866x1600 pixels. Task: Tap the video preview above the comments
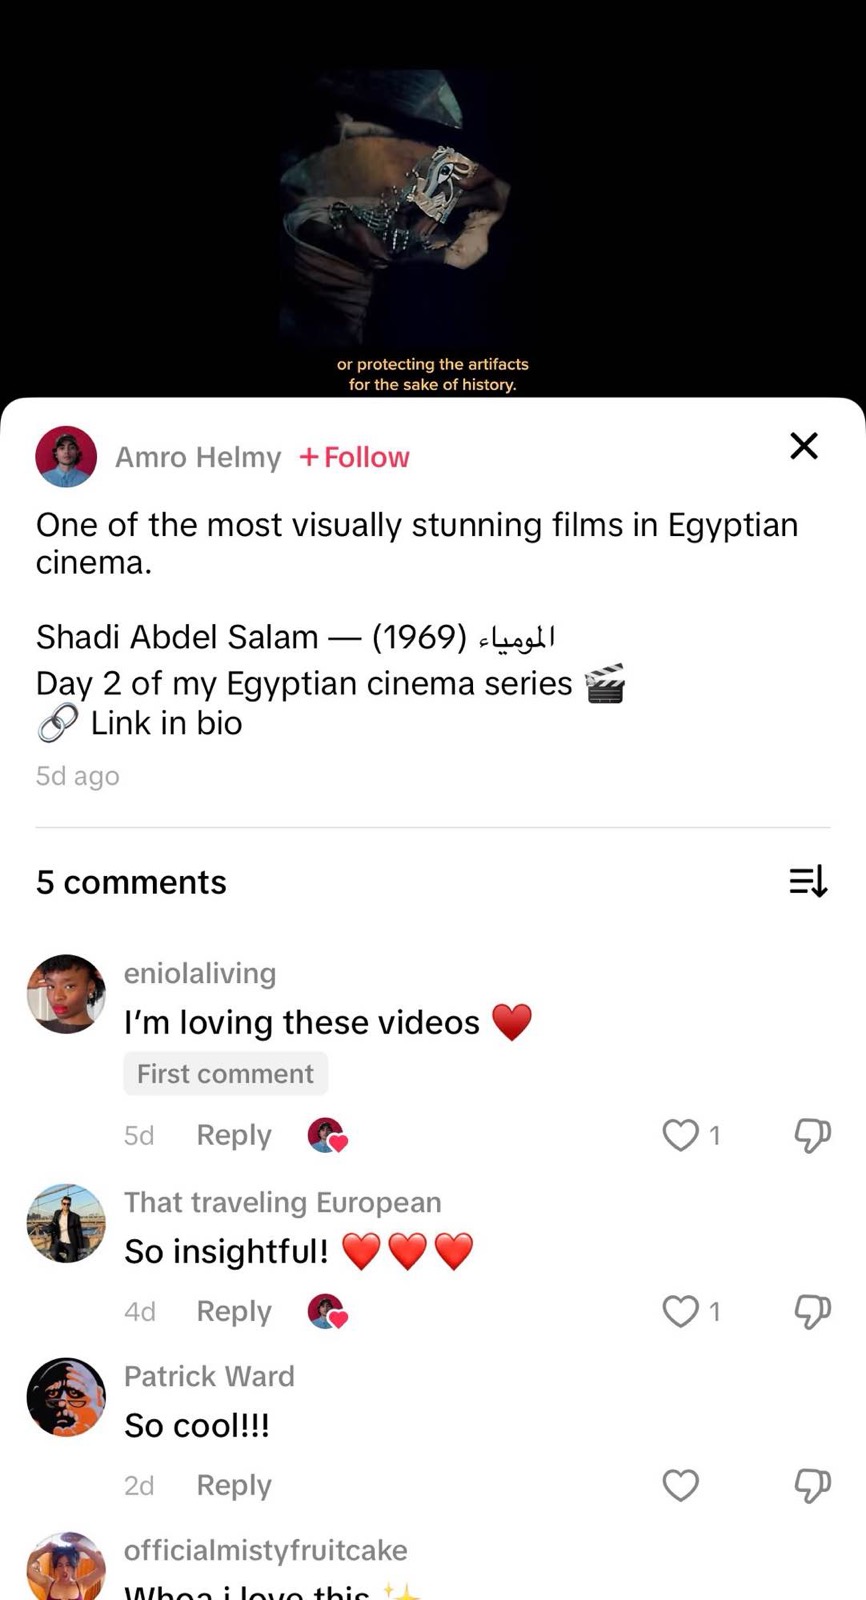click(x=432, y=210)
